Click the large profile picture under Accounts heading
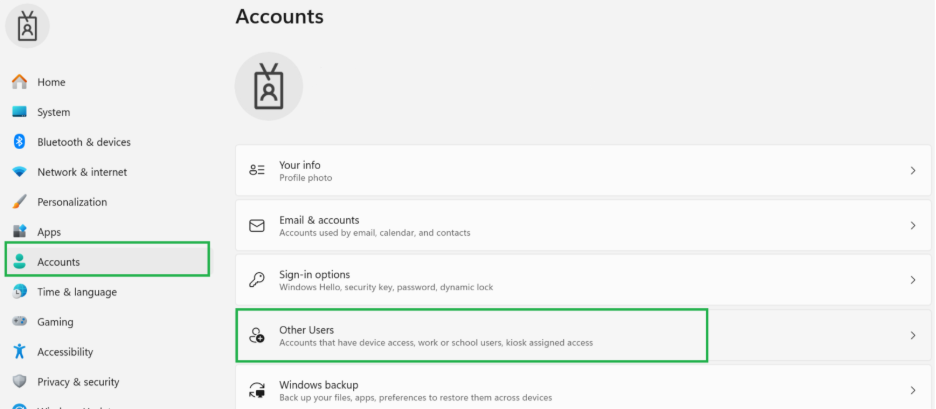This screenshot has width=936, height=409. 269,87
